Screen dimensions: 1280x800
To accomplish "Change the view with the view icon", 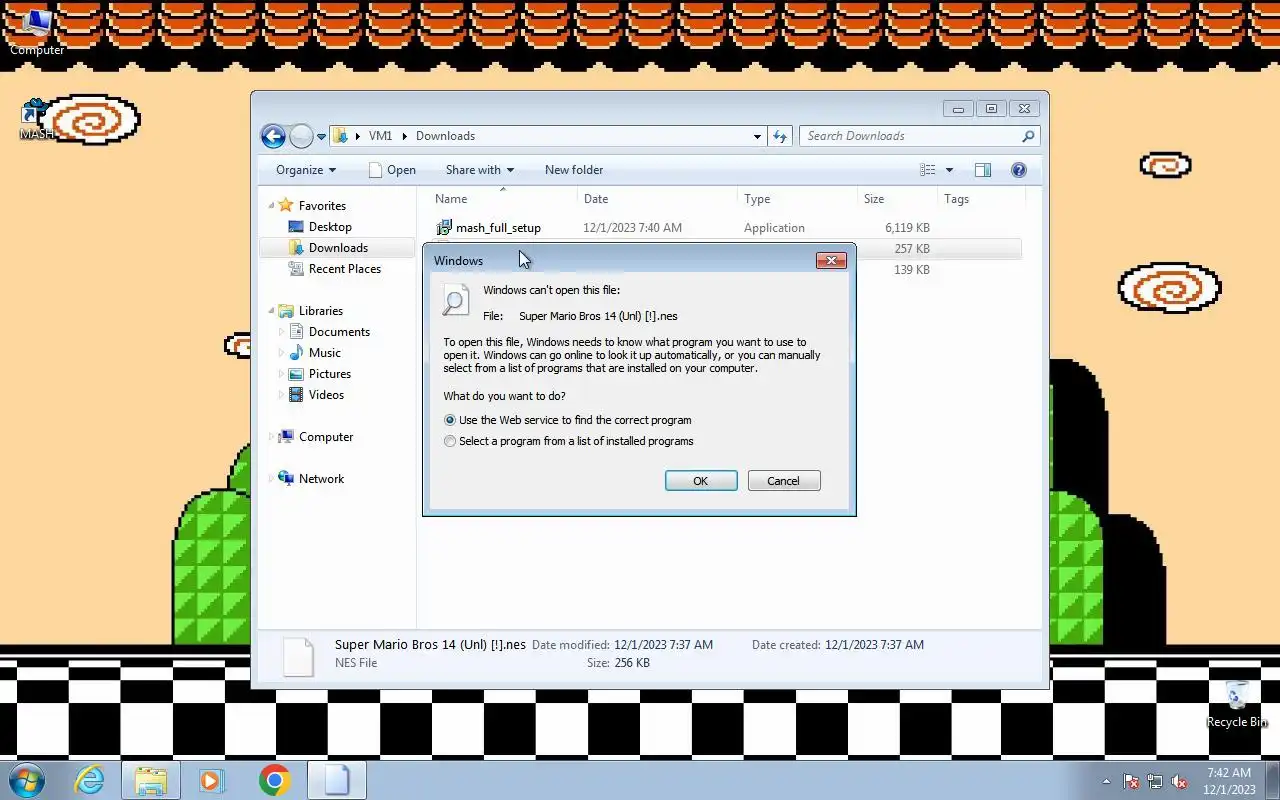I will click(928, 170).
